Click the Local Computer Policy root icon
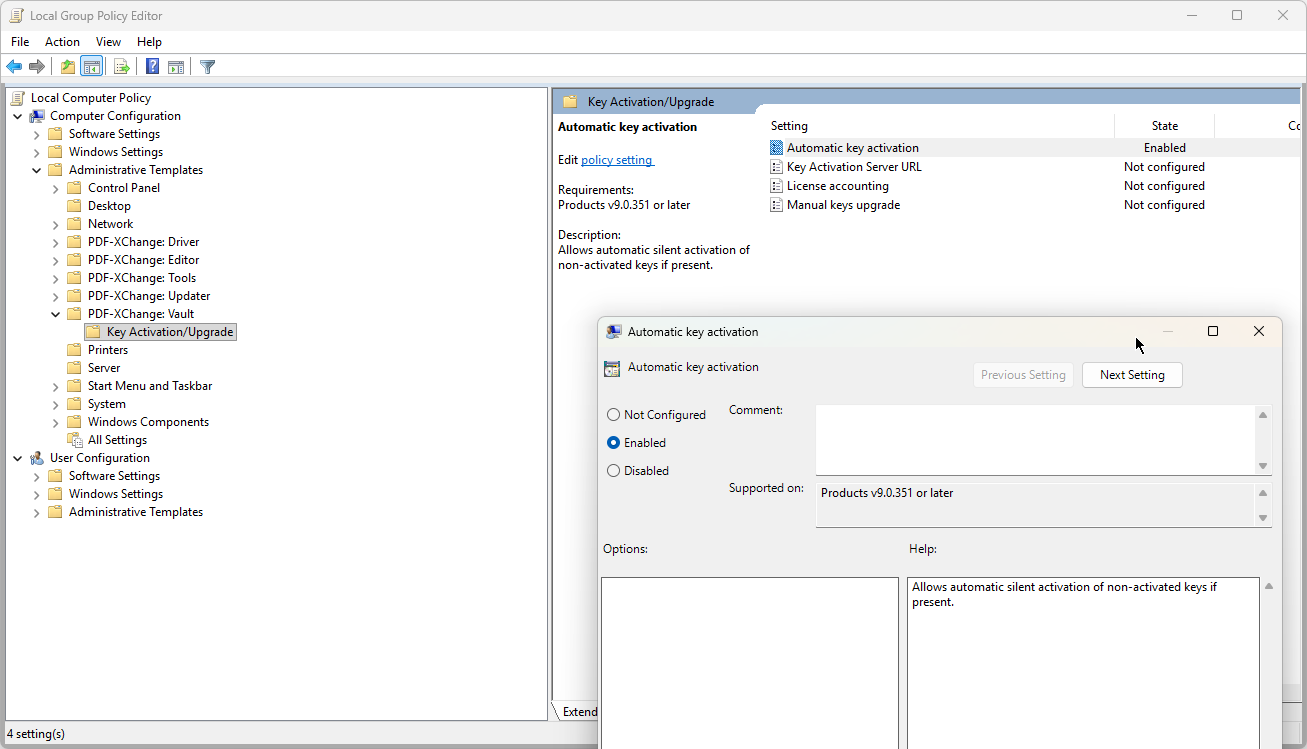 point(18,98)
